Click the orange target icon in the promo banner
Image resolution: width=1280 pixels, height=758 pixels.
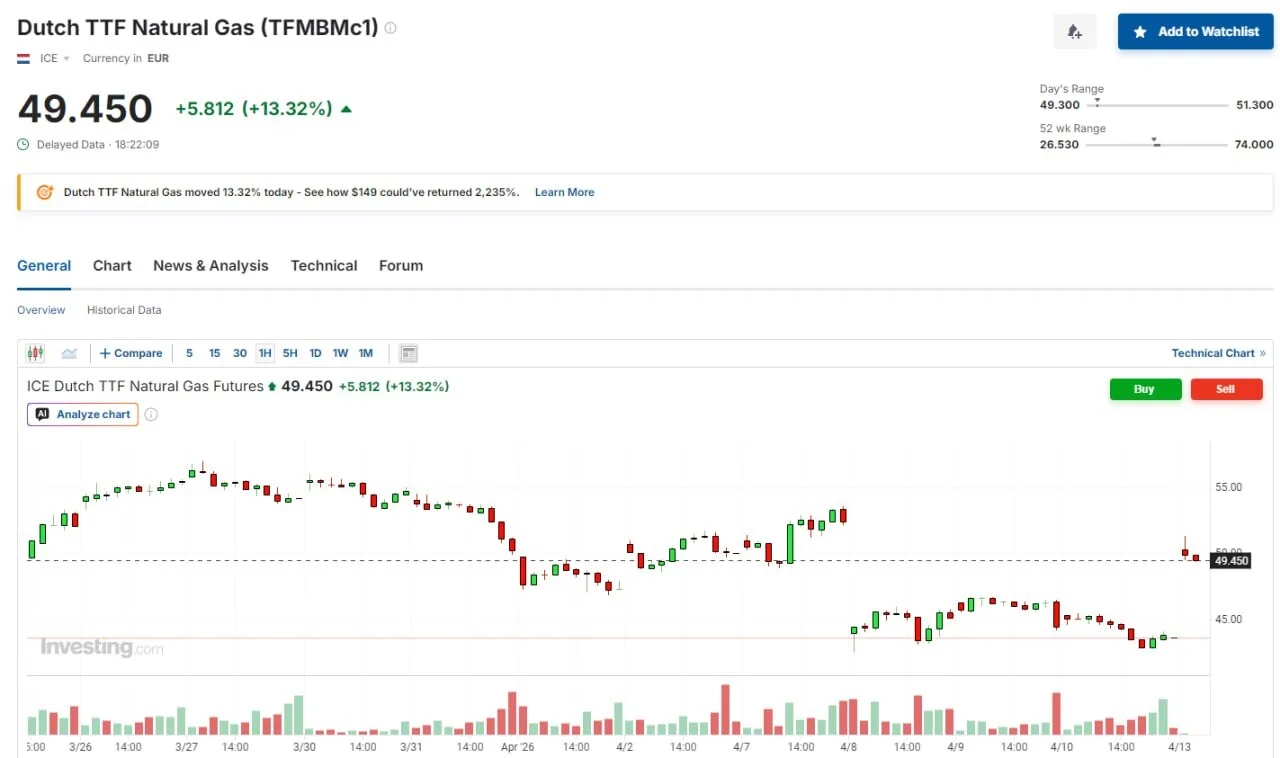tap(44, 192)
